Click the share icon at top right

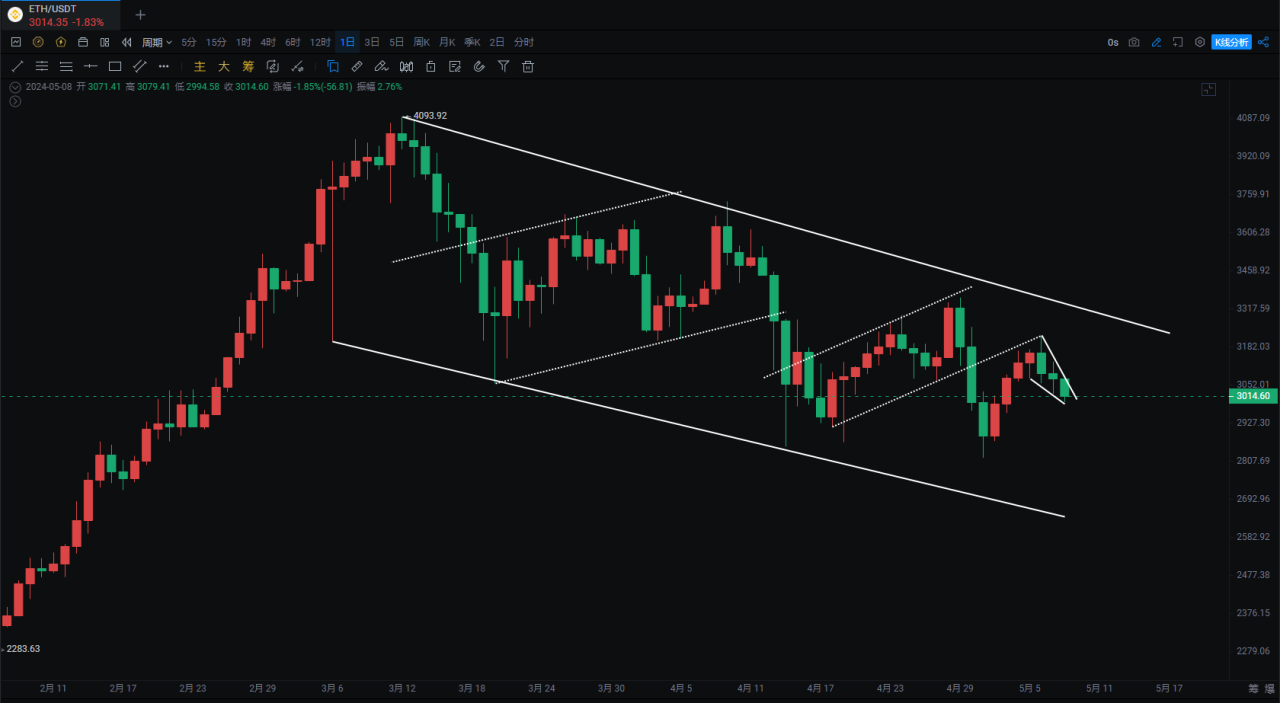[x=1263, y=42]
